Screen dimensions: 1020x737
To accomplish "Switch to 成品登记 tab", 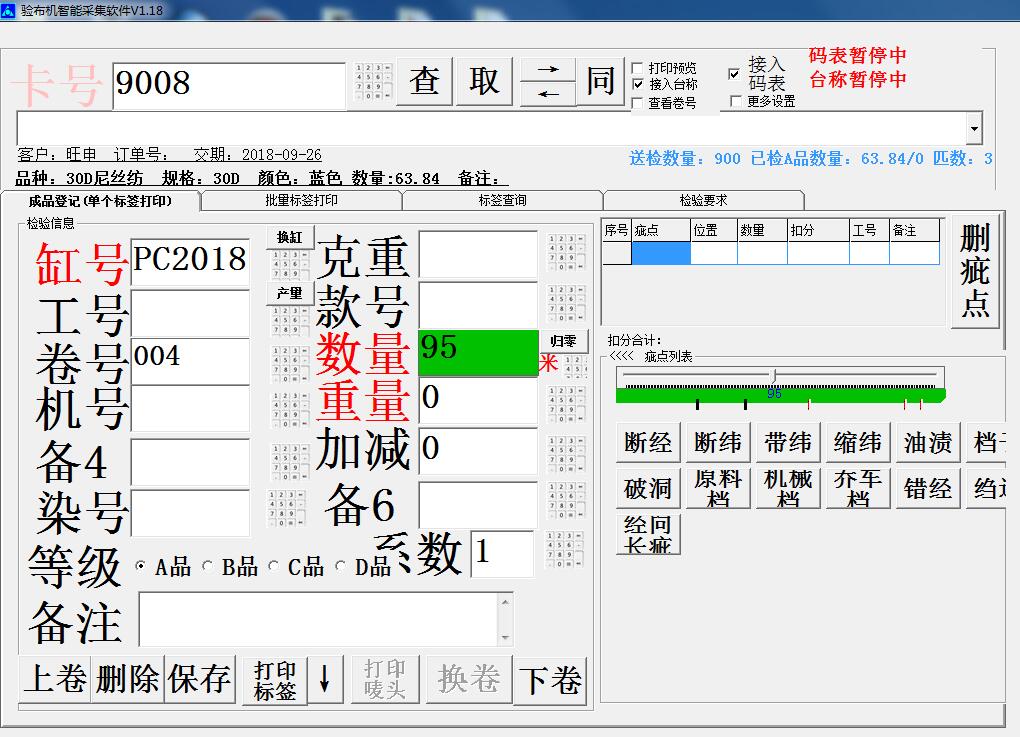I will (101, 201).
